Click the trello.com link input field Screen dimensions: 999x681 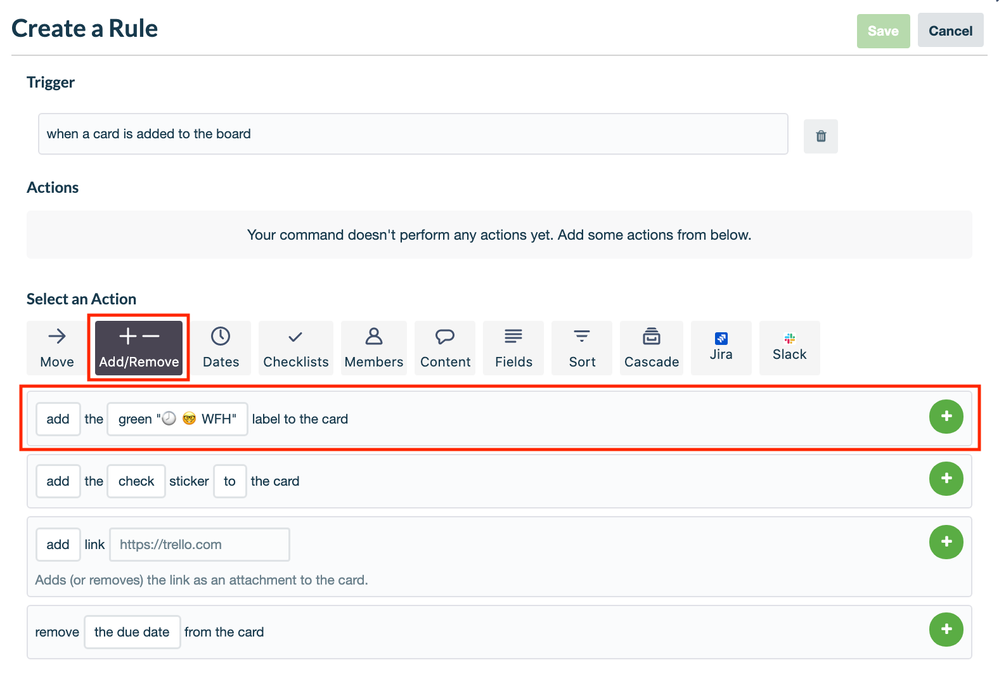(199, 544)
